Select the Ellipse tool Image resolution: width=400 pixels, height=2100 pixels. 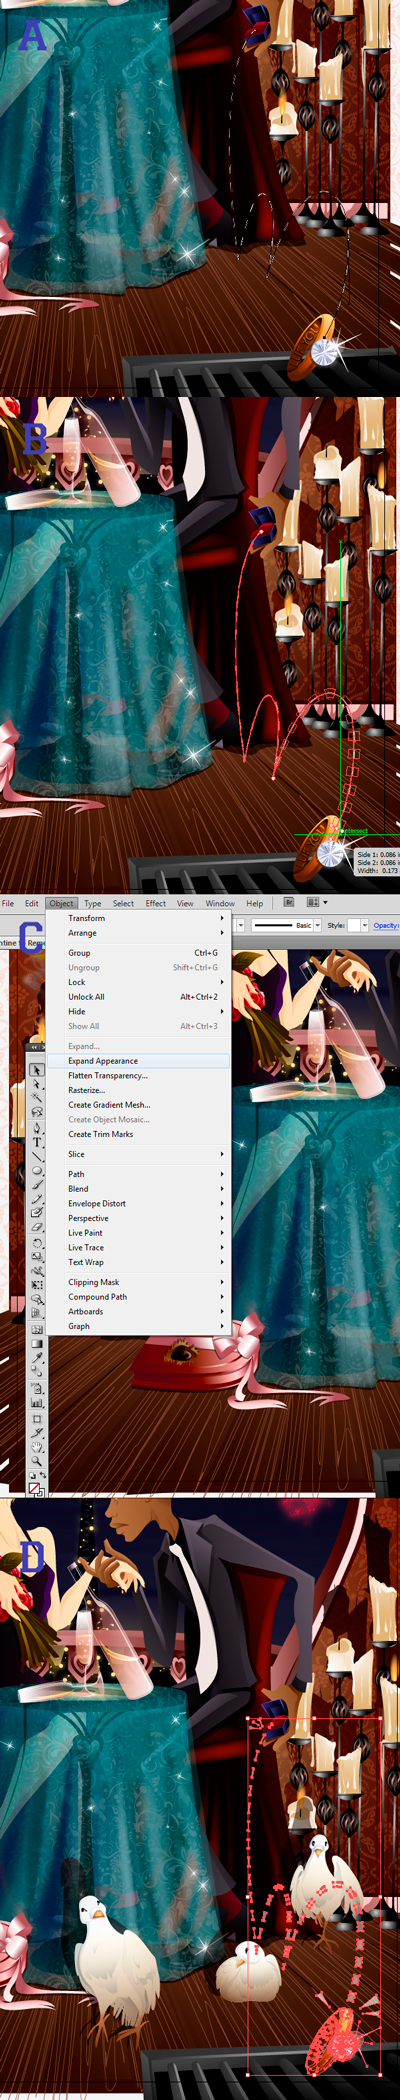37,1170
